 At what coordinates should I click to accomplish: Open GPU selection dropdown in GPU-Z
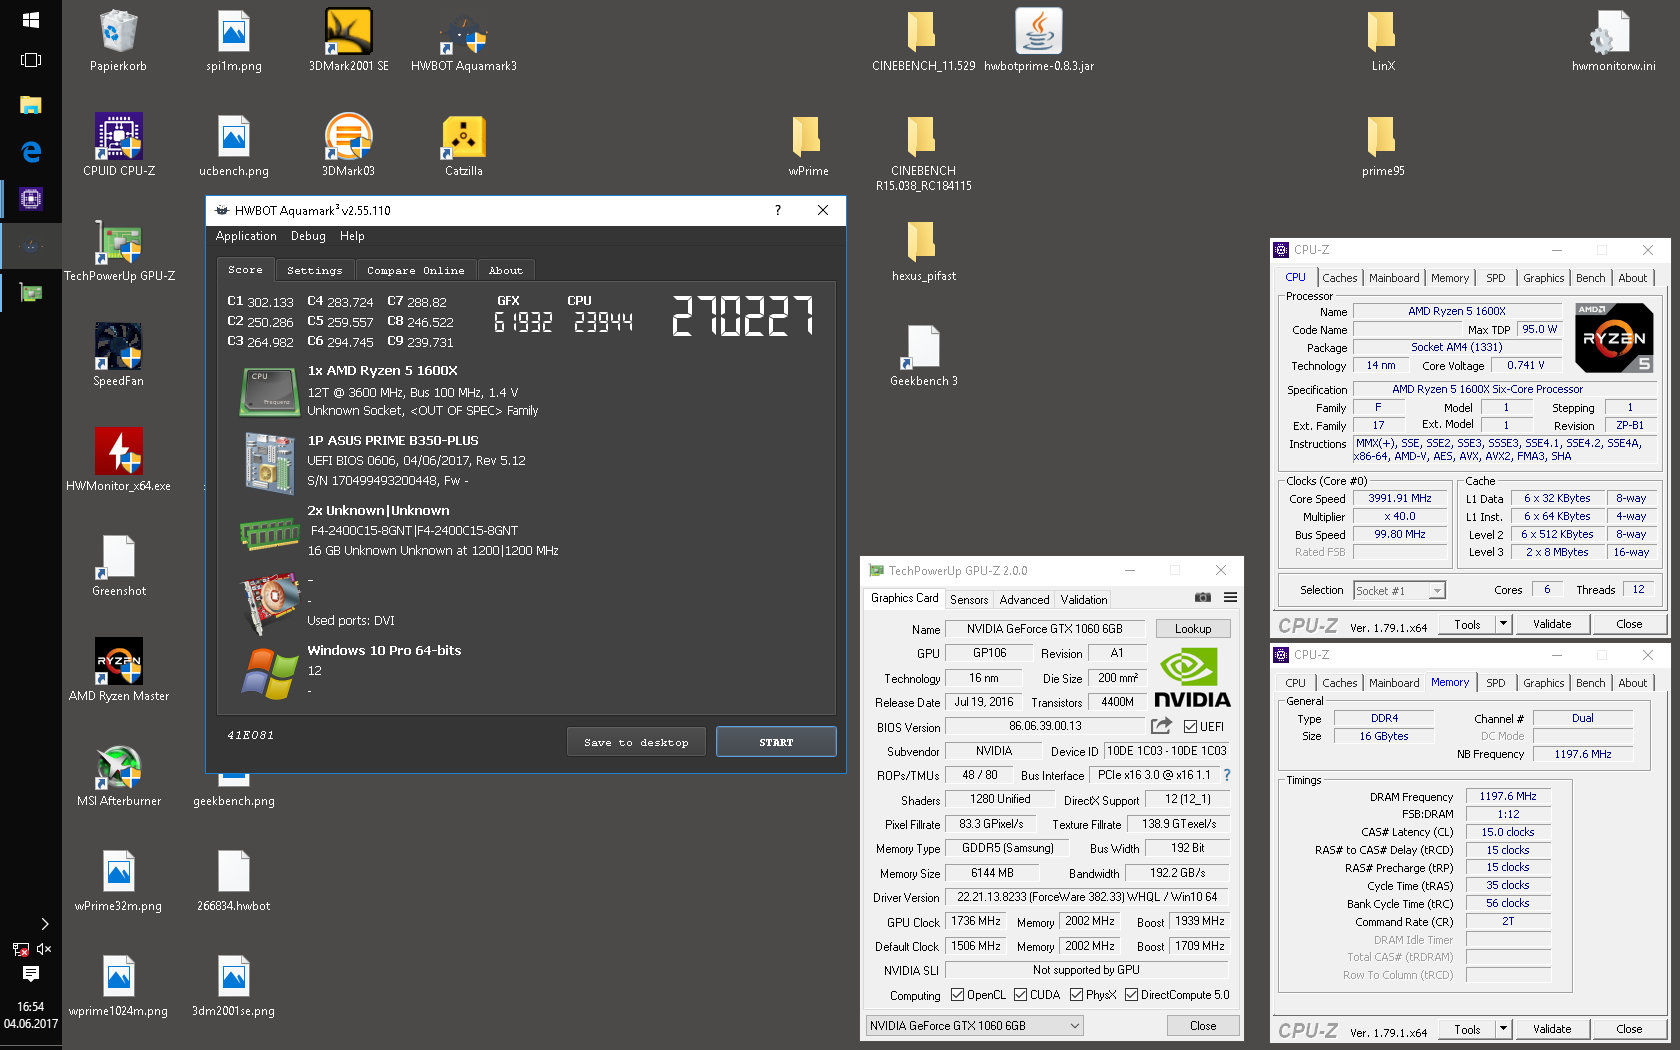pos(974,1026)
